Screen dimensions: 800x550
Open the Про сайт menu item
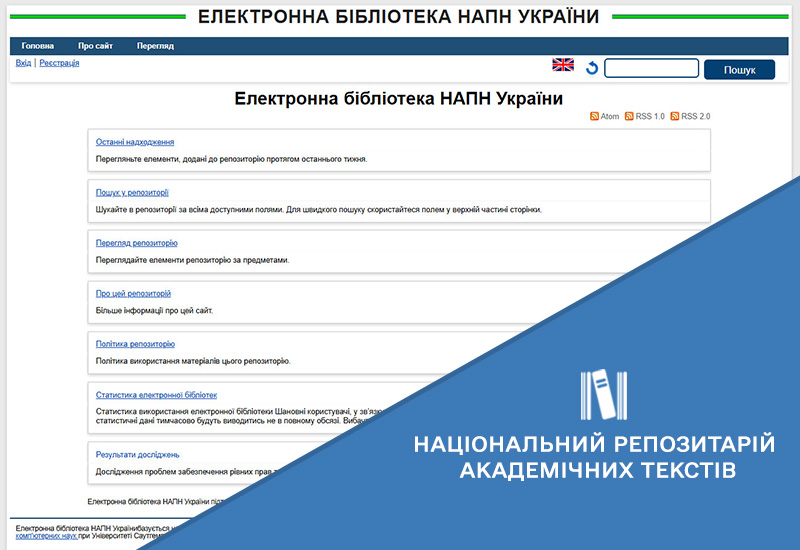(x=95, y=46)
